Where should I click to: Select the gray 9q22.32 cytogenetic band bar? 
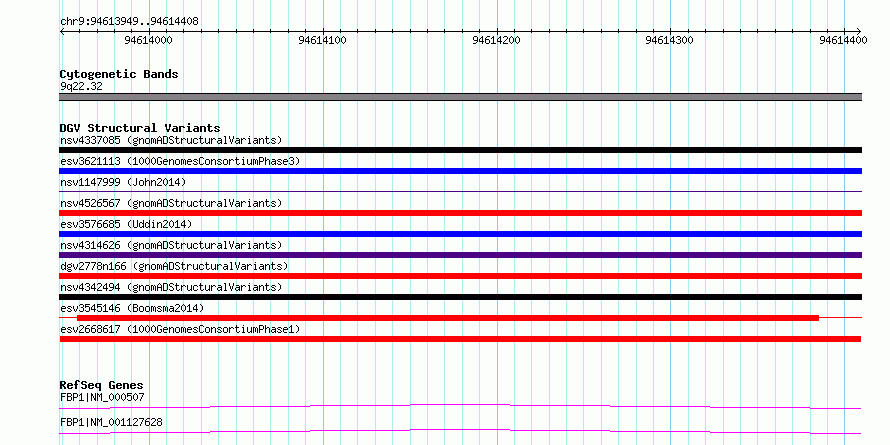point(461,97)
